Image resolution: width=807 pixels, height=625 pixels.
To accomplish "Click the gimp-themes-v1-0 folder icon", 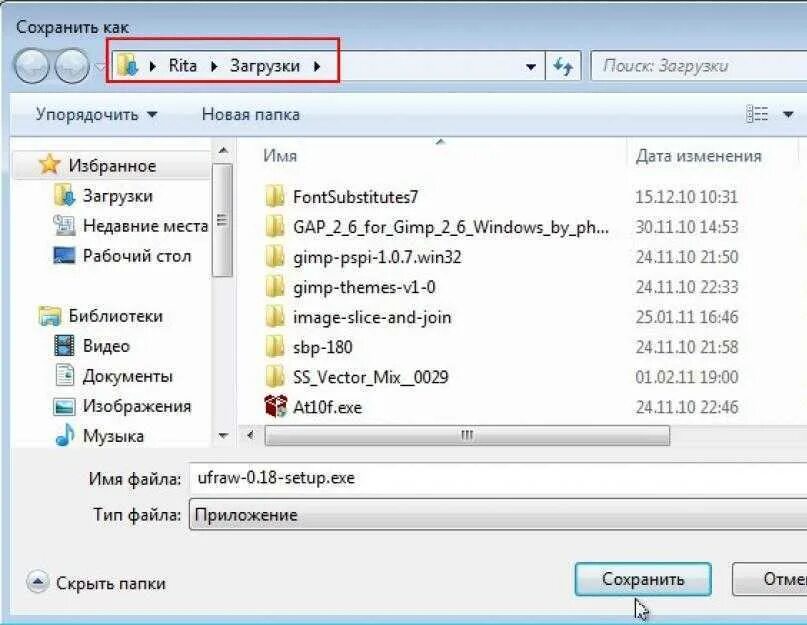I will (275, 286).
